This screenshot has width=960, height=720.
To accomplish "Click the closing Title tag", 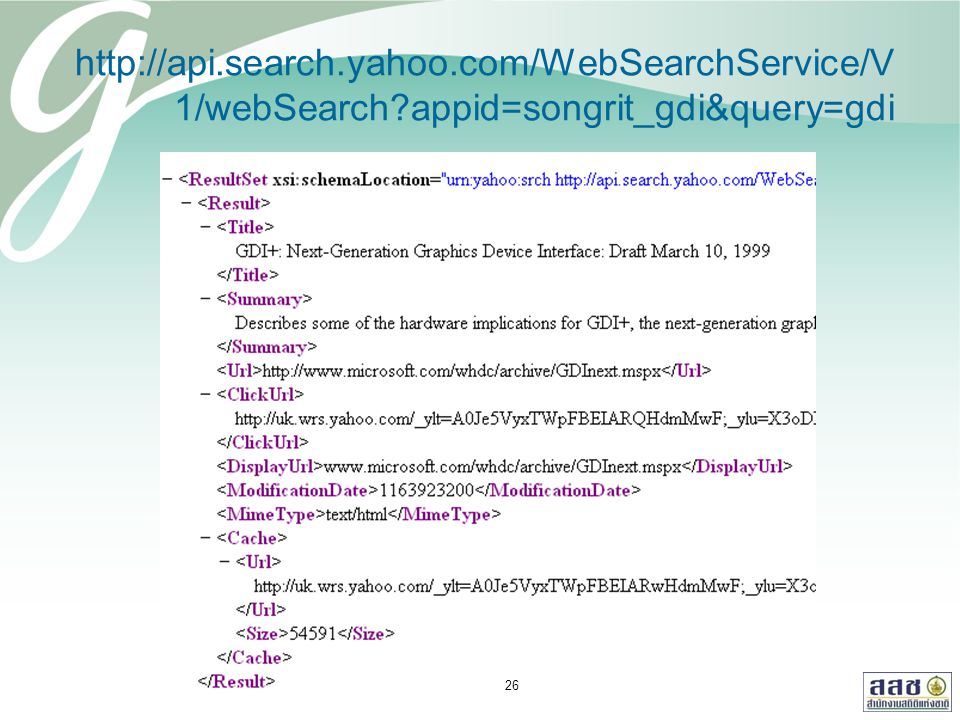I will [247, 275].
